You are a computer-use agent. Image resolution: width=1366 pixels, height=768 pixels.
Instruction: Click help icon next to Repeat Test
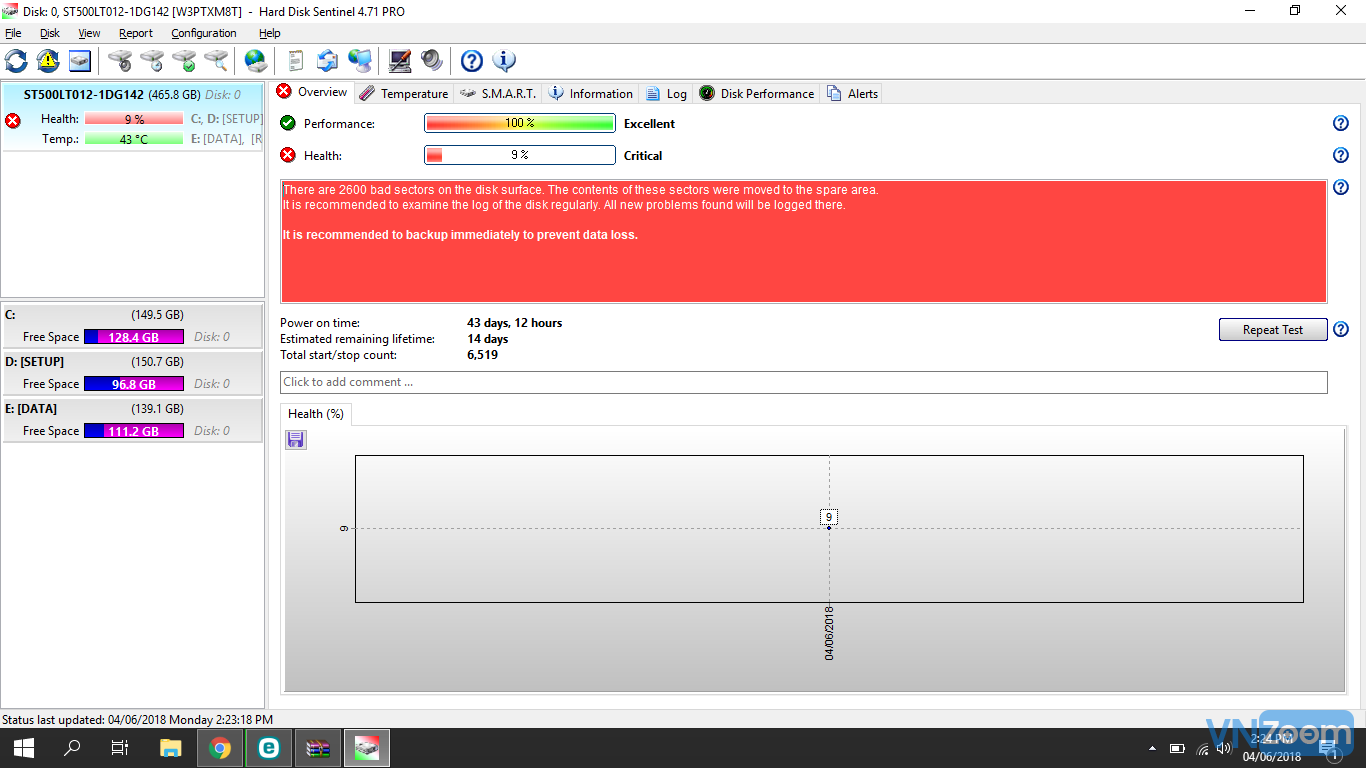coord(1341,329)
